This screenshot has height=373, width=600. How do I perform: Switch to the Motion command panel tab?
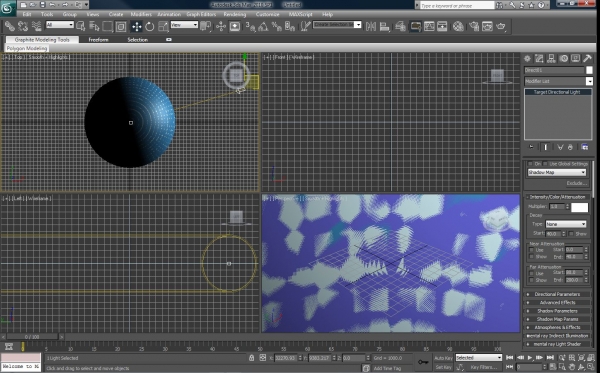point(564,59)
